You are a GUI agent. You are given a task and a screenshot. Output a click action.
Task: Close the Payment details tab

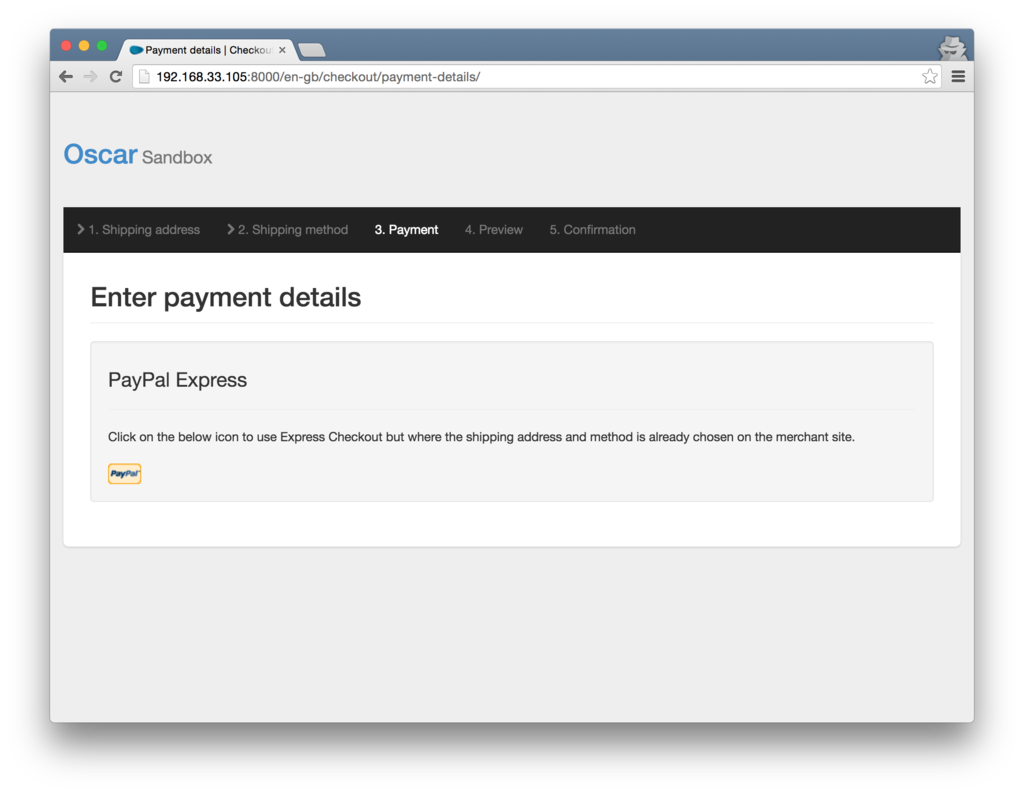[x=282, y=50]
